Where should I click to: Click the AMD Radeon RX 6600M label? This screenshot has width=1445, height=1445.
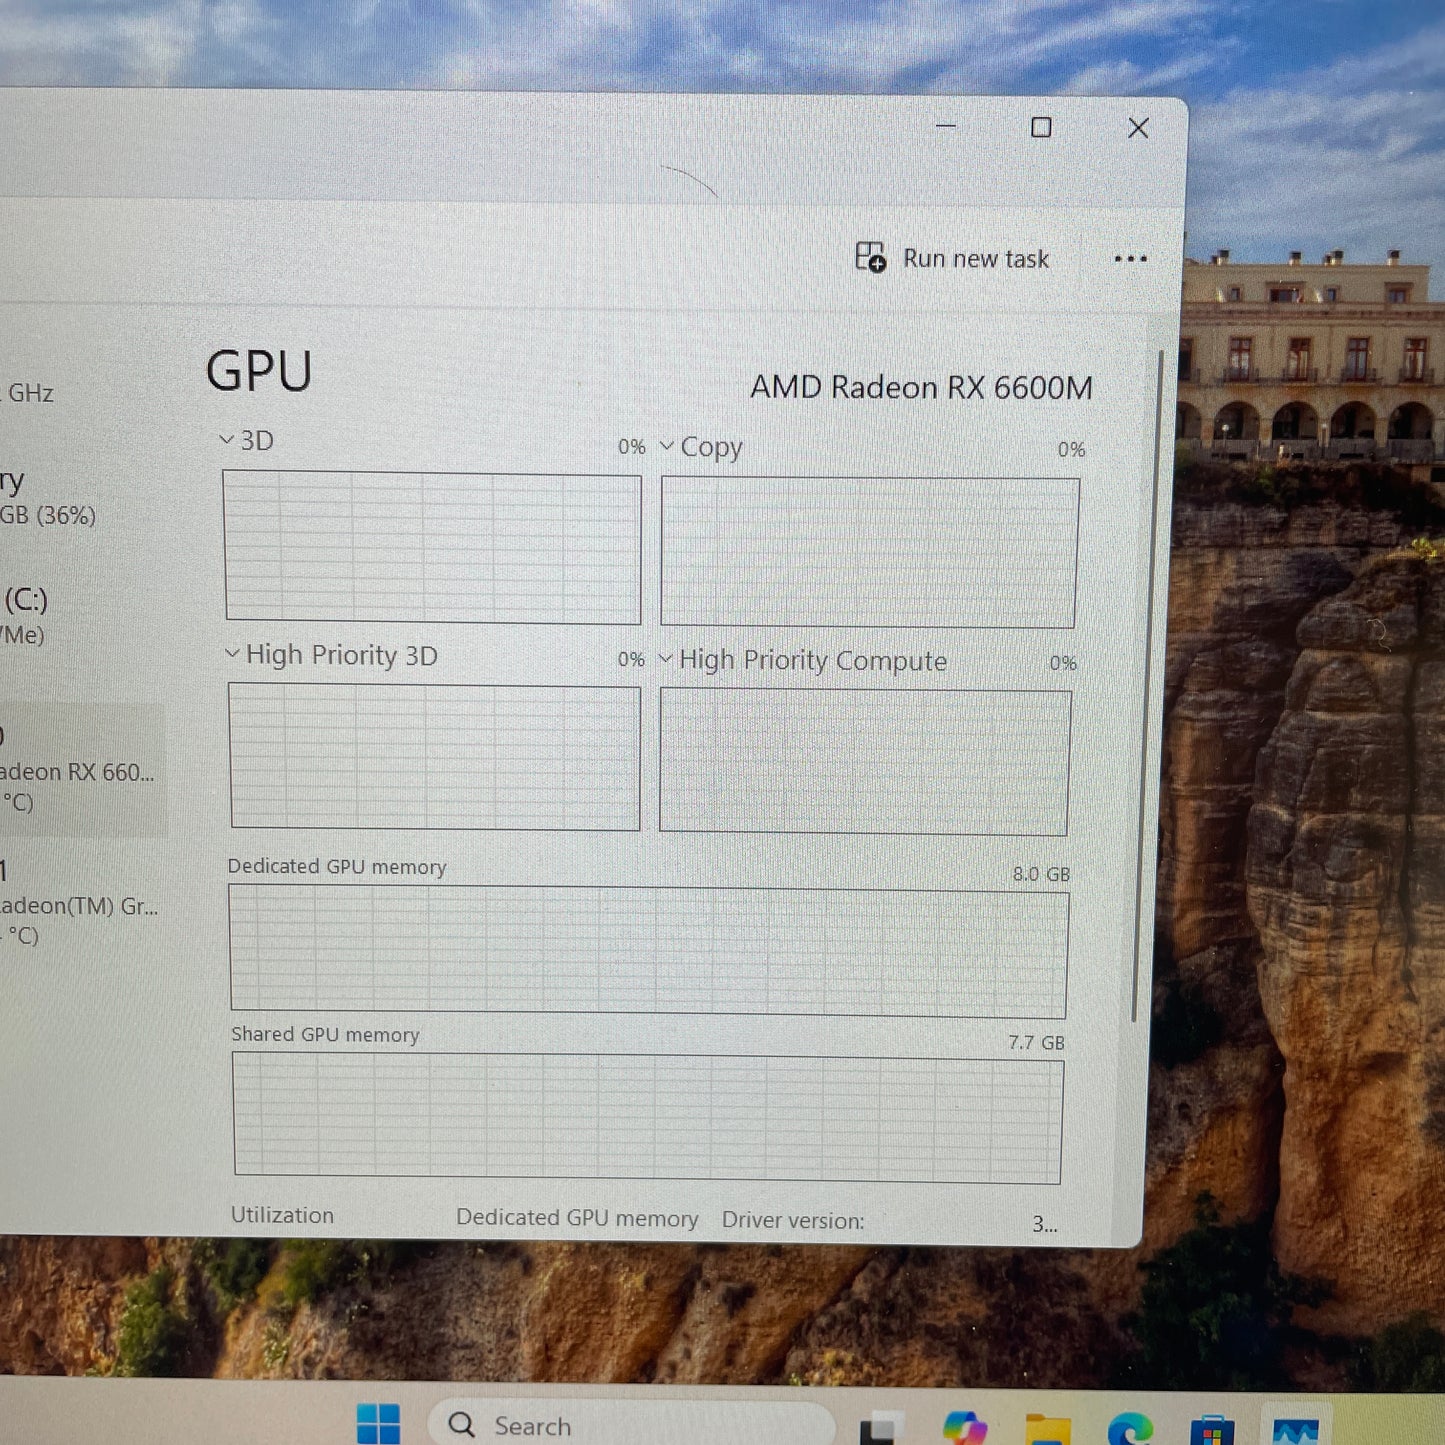click(921, 387)
